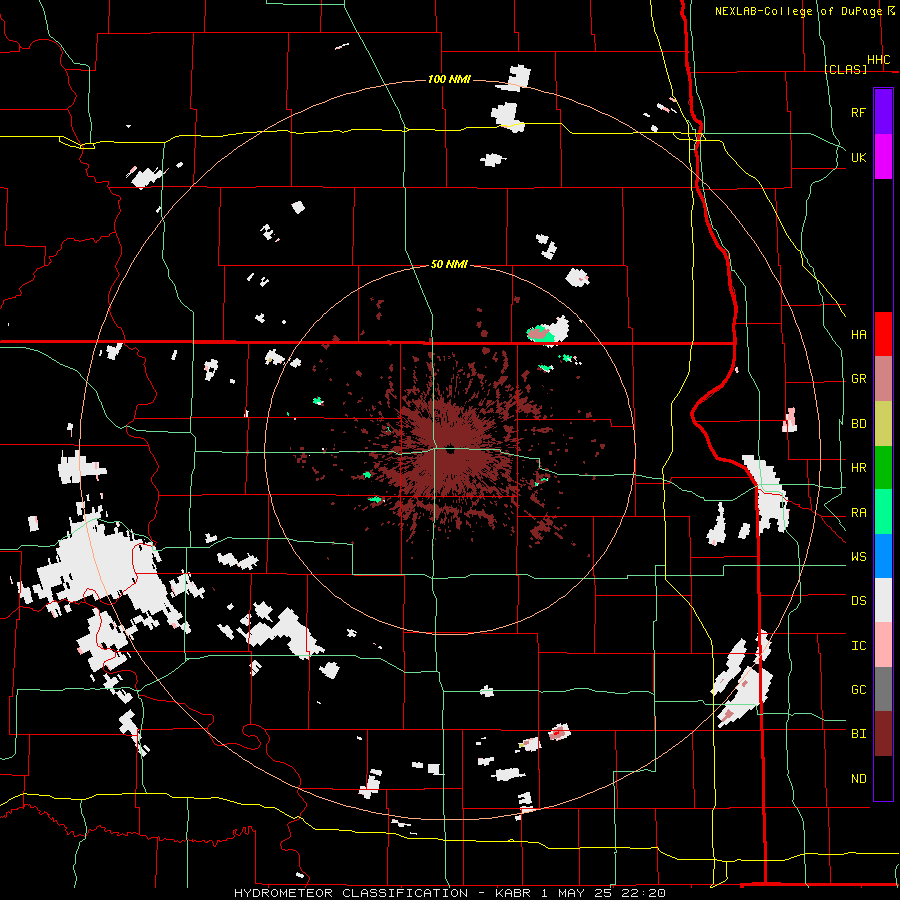Click the GC label in the legend
The height and width of the screenshot is (900, 900).
[858, 689]
